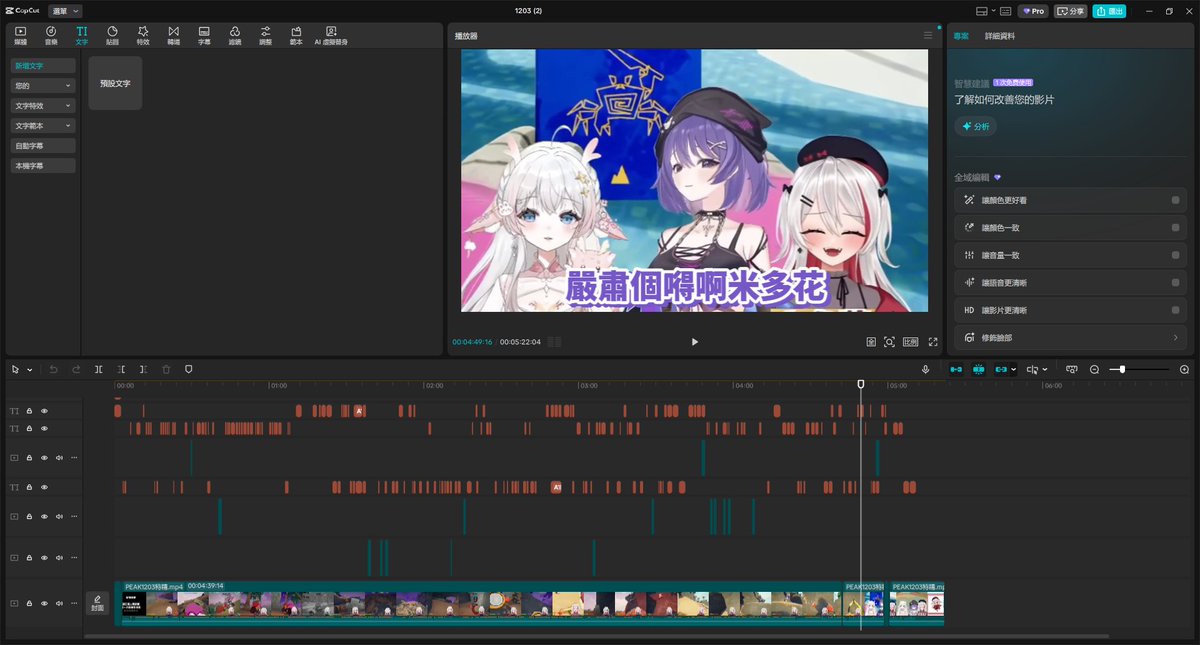Toggle the auto snapping button
The height and width of the screenshot is (645, 1200).
coord(979,369)
